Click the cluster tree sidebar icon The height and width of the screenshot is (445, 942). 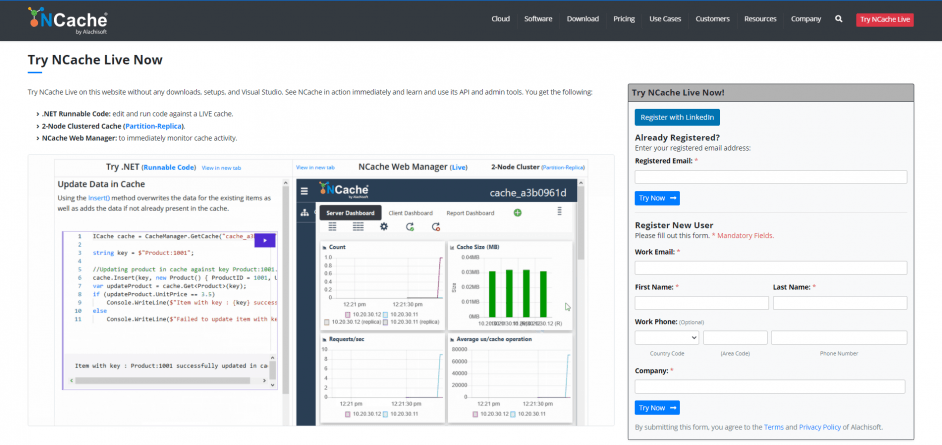304,213
